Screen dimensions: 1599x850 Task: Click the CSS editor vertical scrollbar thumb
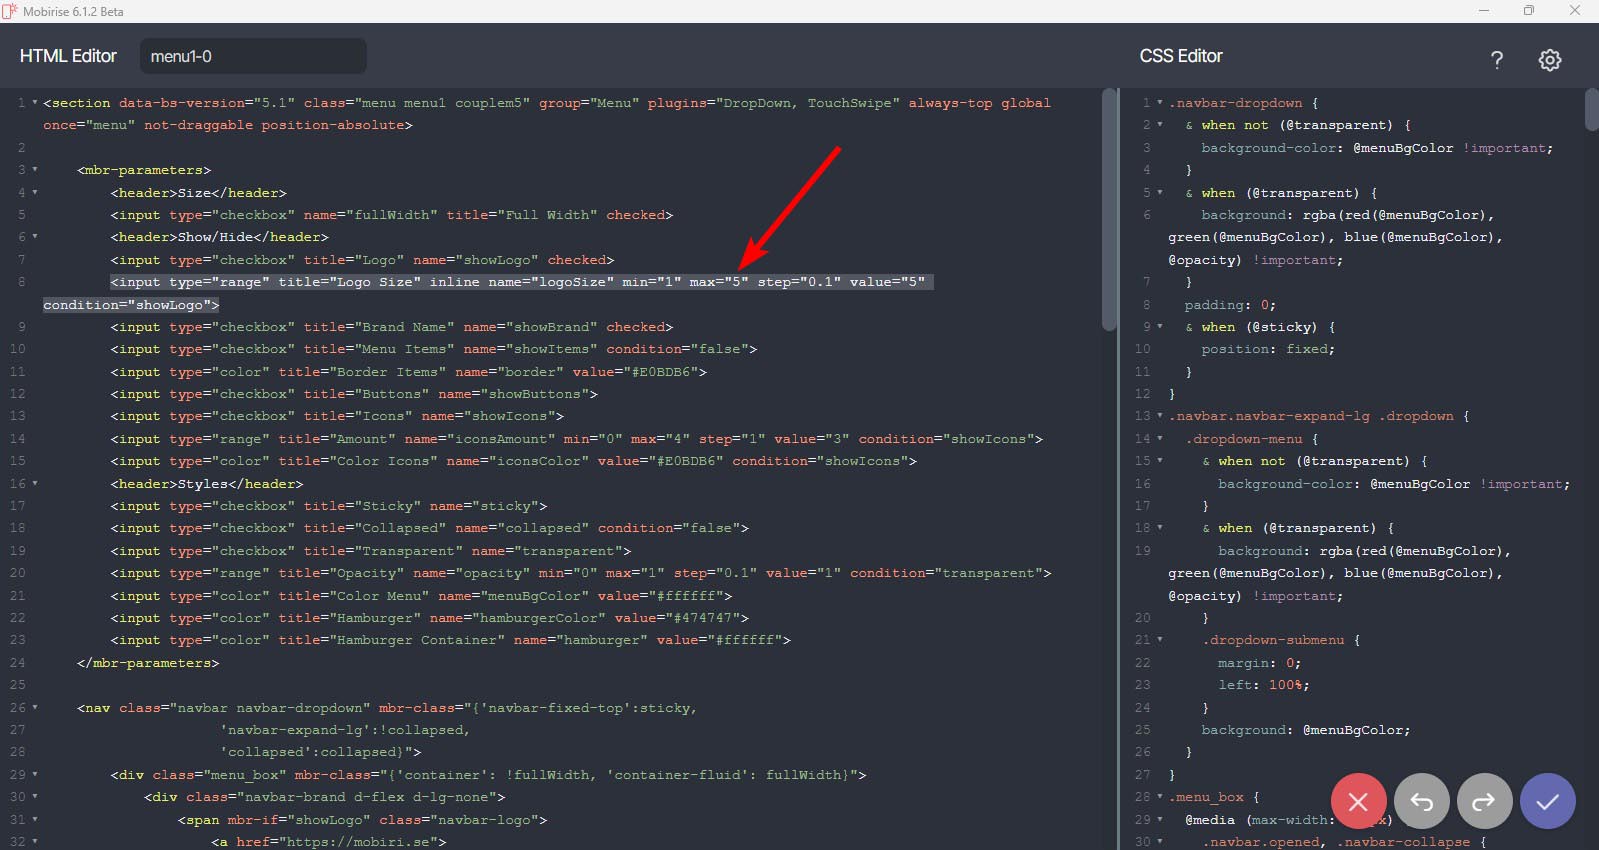click(x=1591, y=110)
